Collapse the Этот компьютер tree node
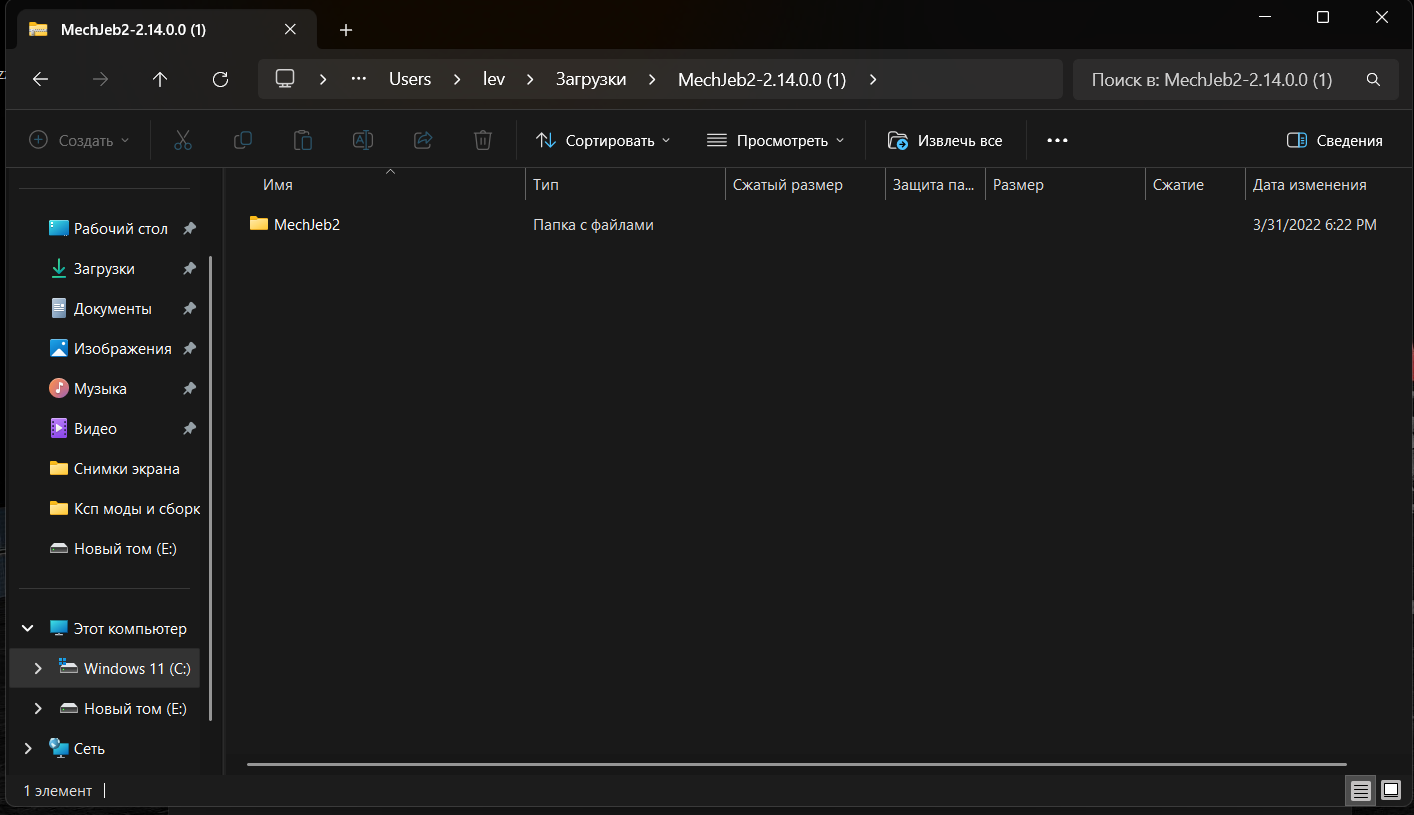The height and width of the screenshot is (815, 1414). point(29,629)
